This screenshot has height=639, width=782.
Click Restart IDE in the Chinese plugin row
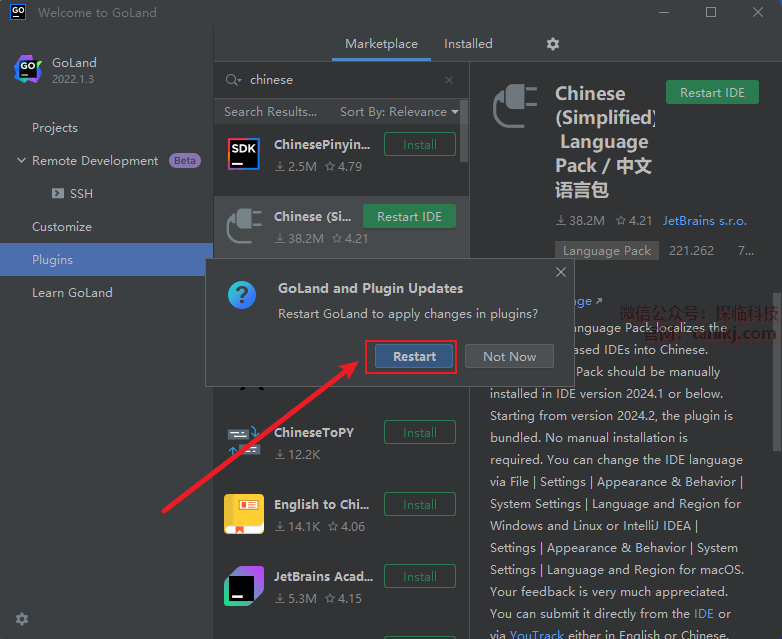tap(409, 216)
